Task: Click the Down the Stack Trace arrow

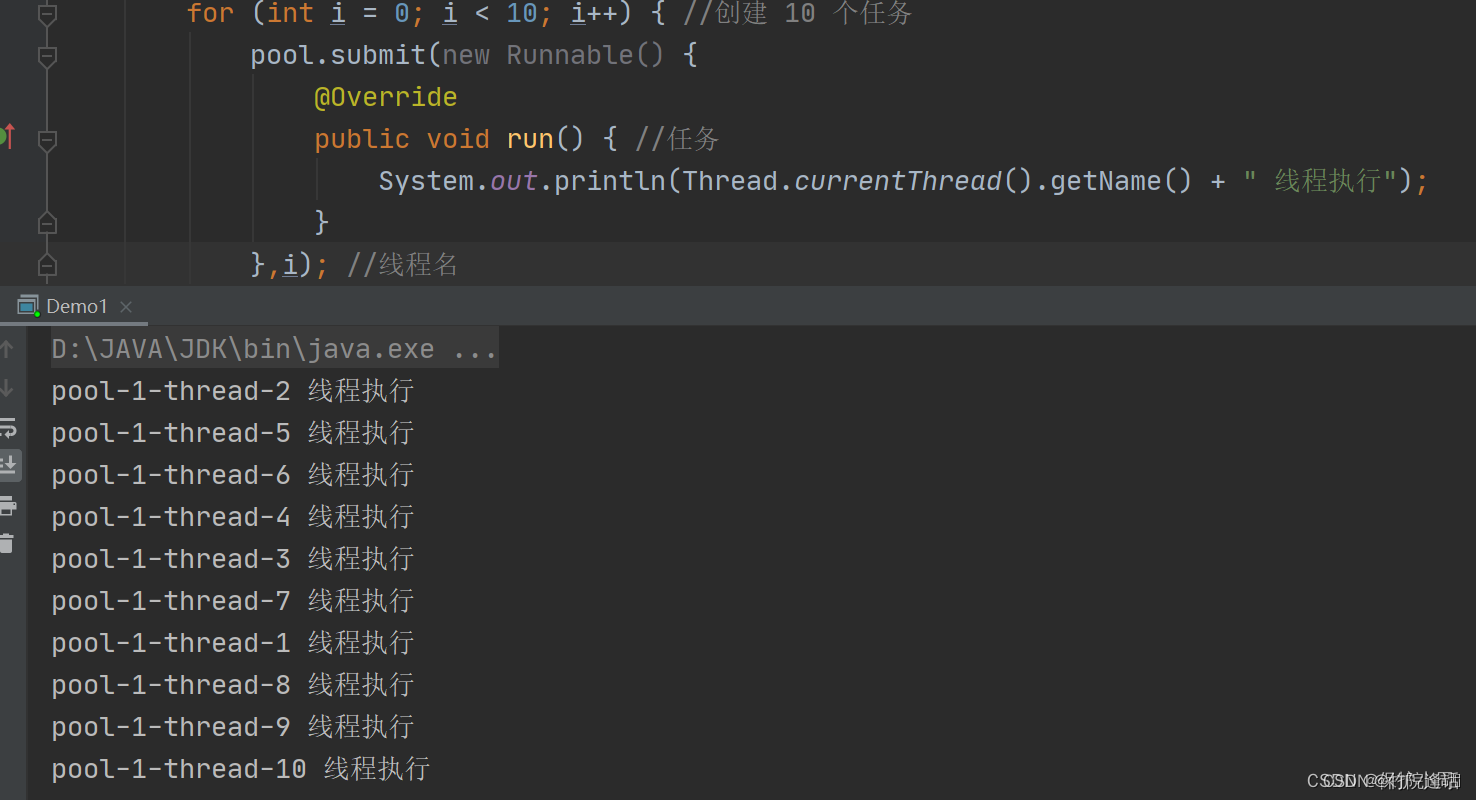Action: coord(8,387)
